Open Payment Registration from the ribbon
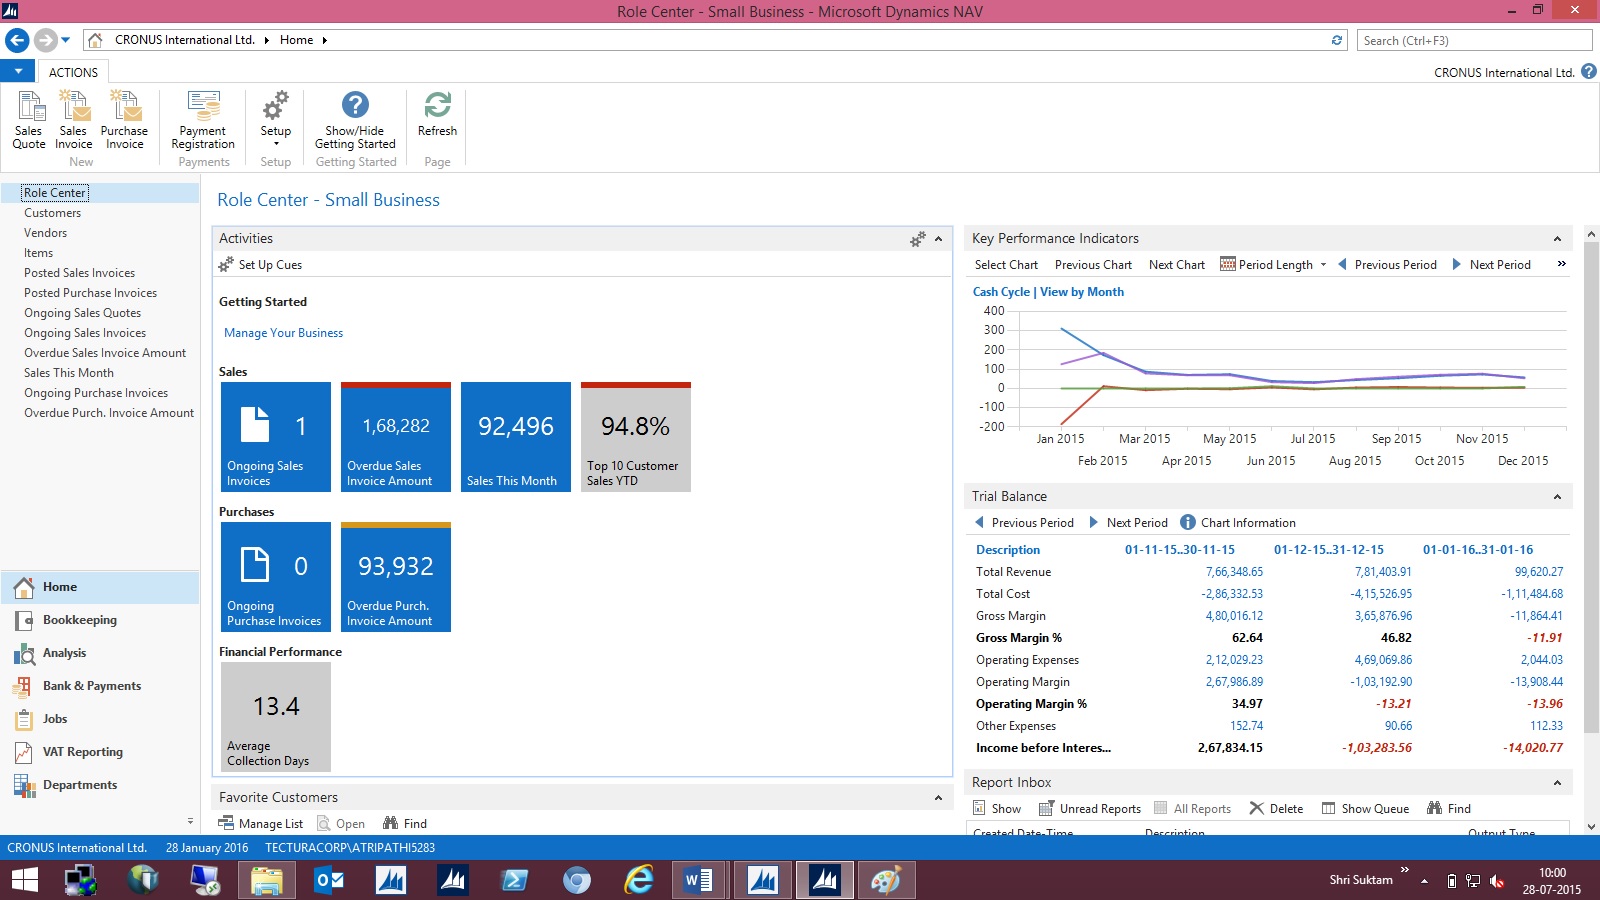 203,120
